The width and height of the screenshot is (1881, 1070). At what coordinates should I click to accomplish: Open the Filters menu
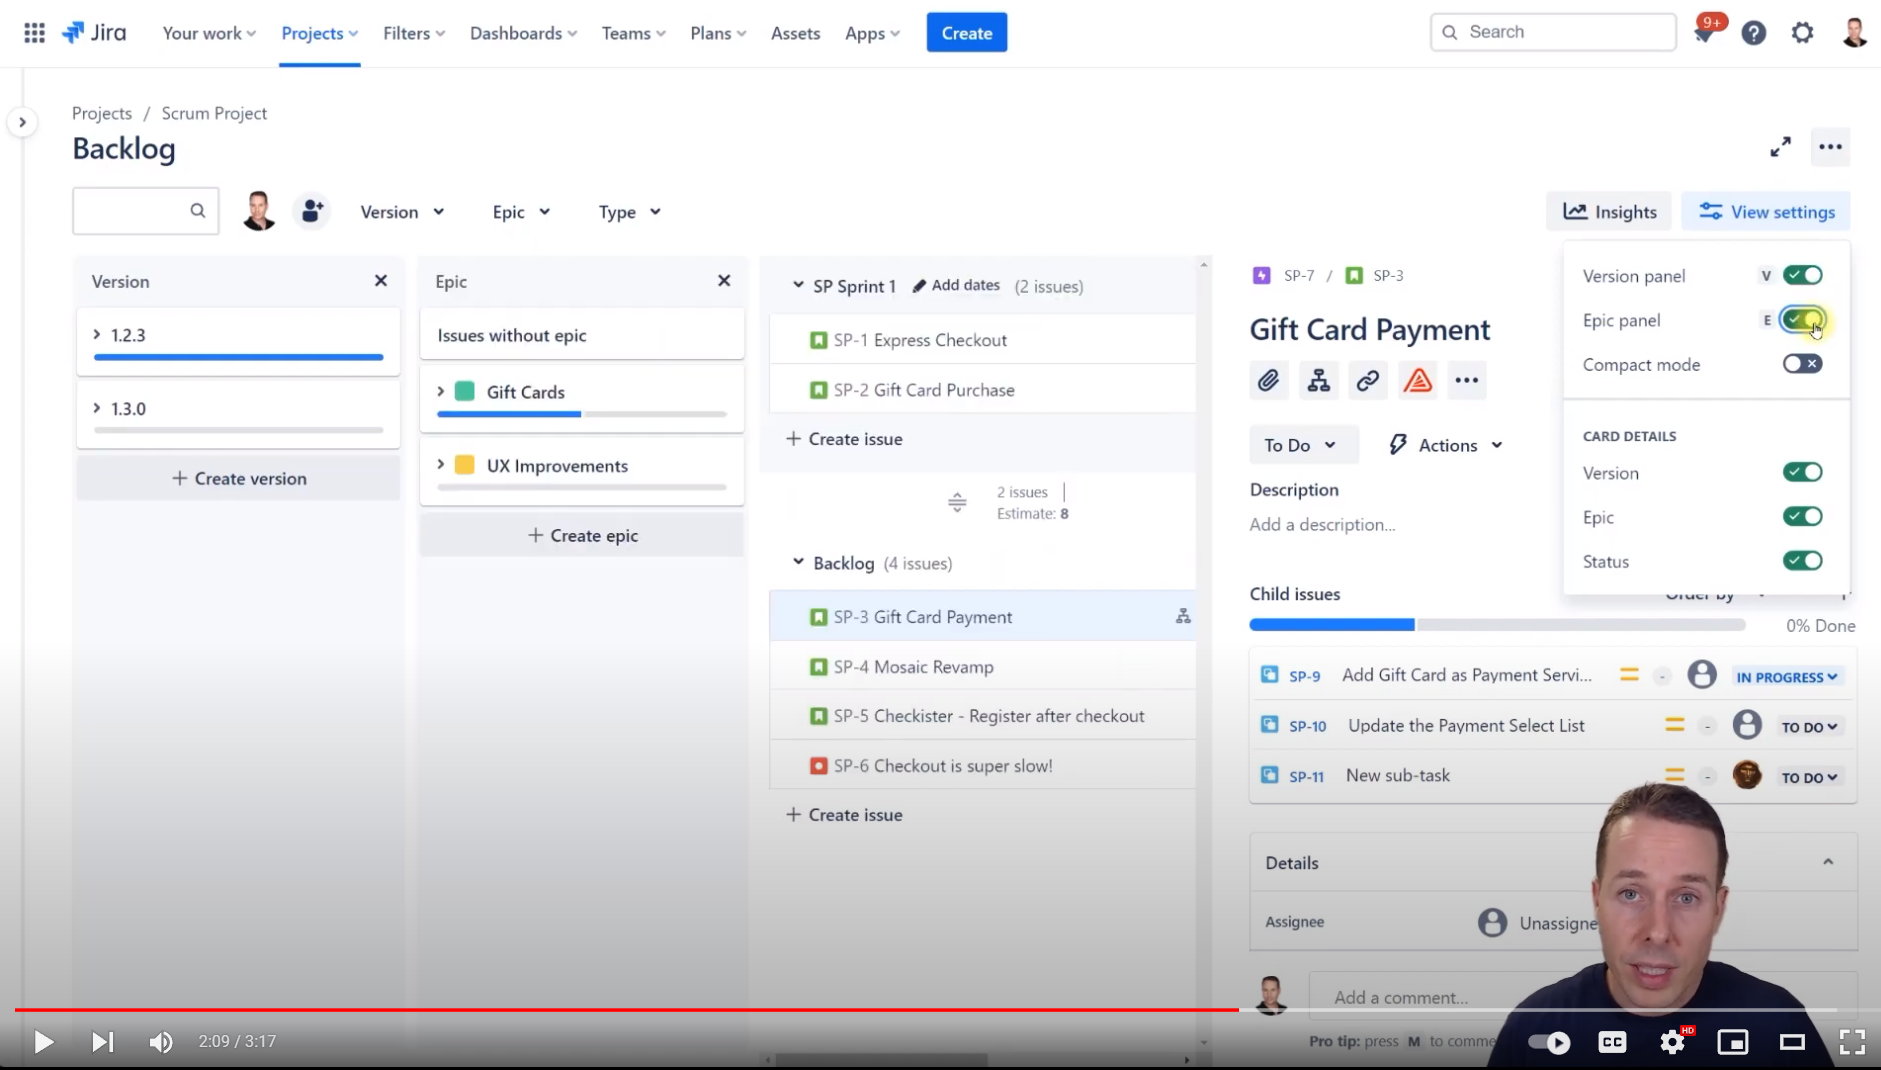[x=414, y=33]
